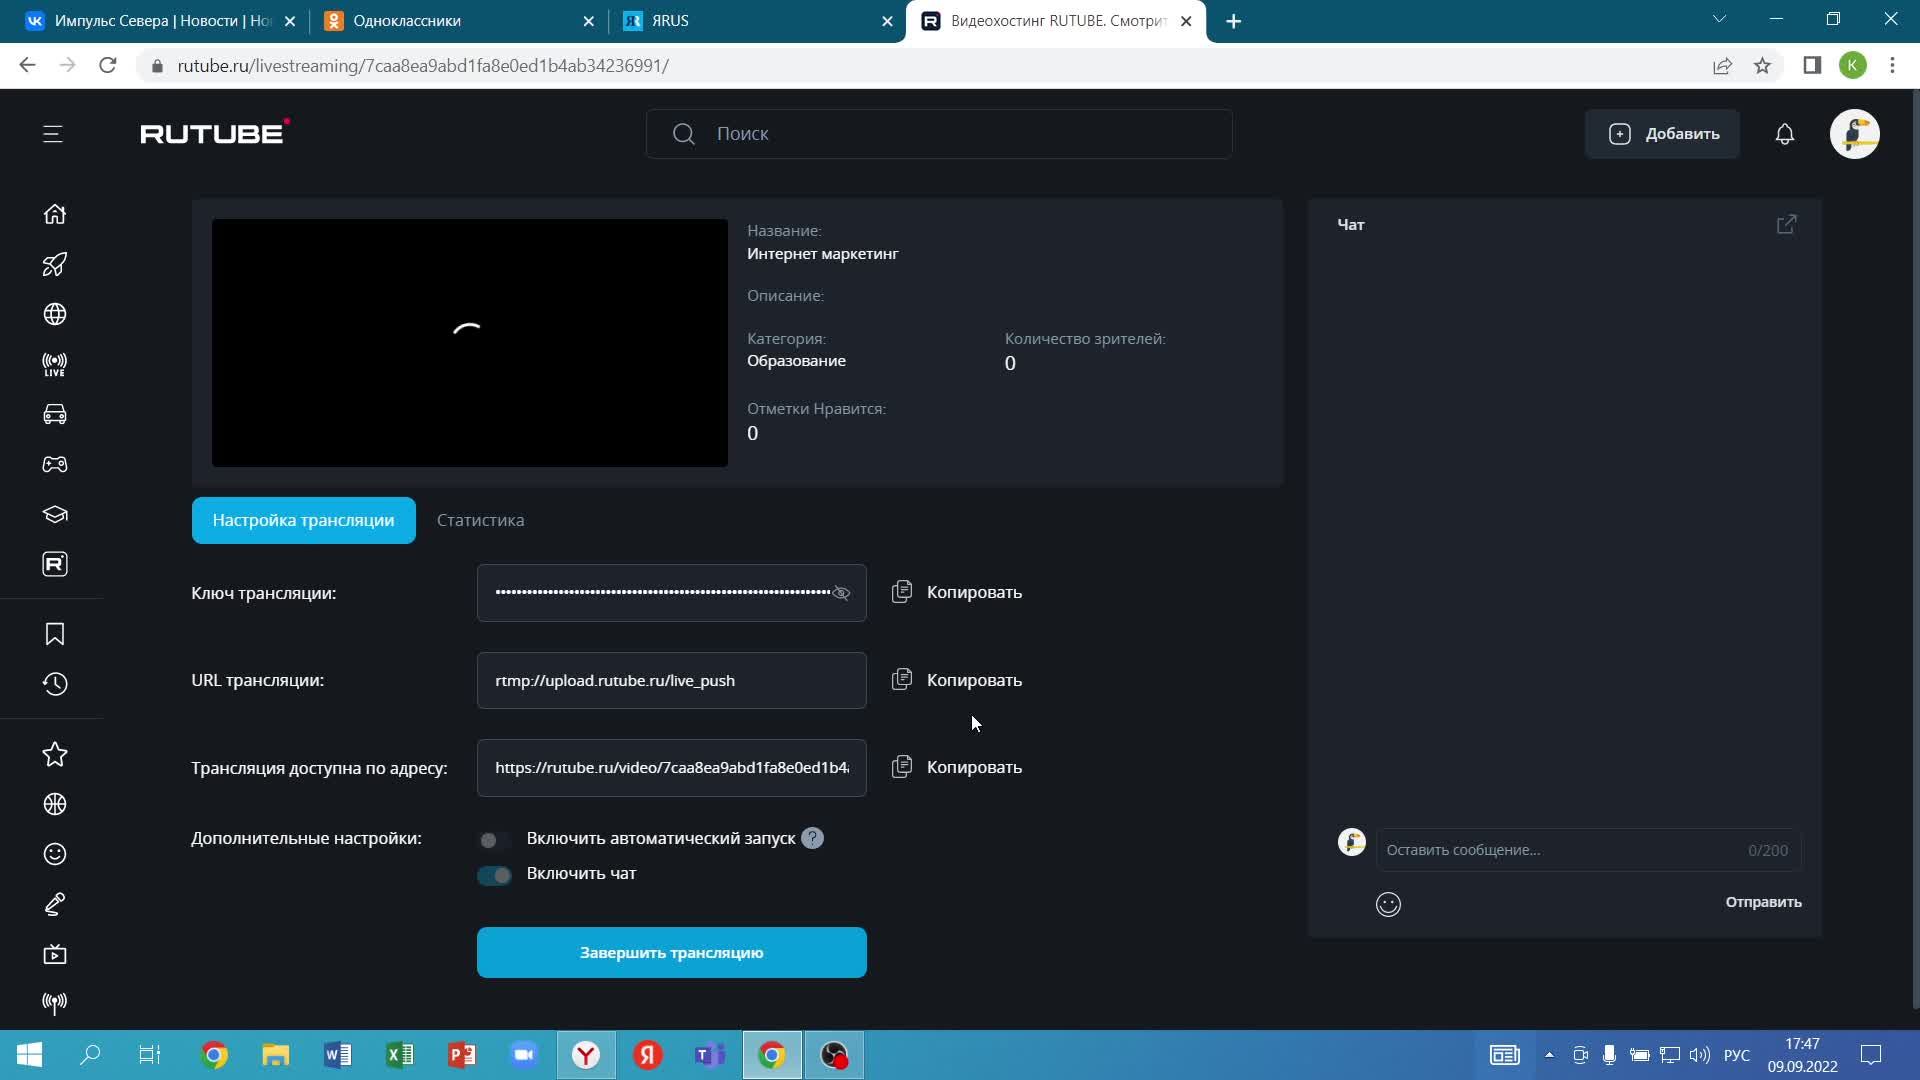Open the notifications bell
Image resolution: width=1920 pixels, height=1080 pixels.
point(1785,134)
